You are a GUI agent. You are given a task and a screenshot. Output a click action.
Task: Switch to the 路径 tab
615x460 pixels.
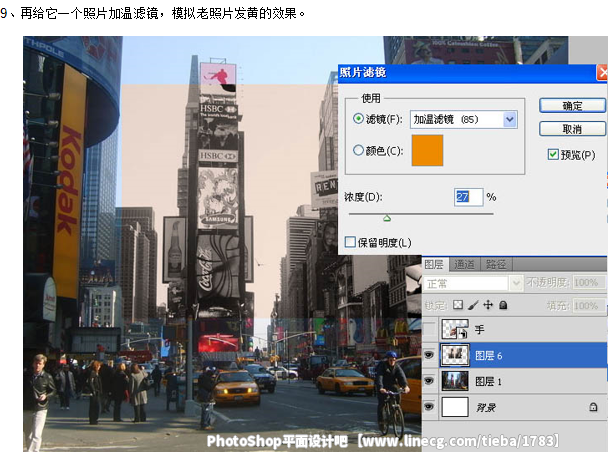pyautogui.click(x=496, y=264)
